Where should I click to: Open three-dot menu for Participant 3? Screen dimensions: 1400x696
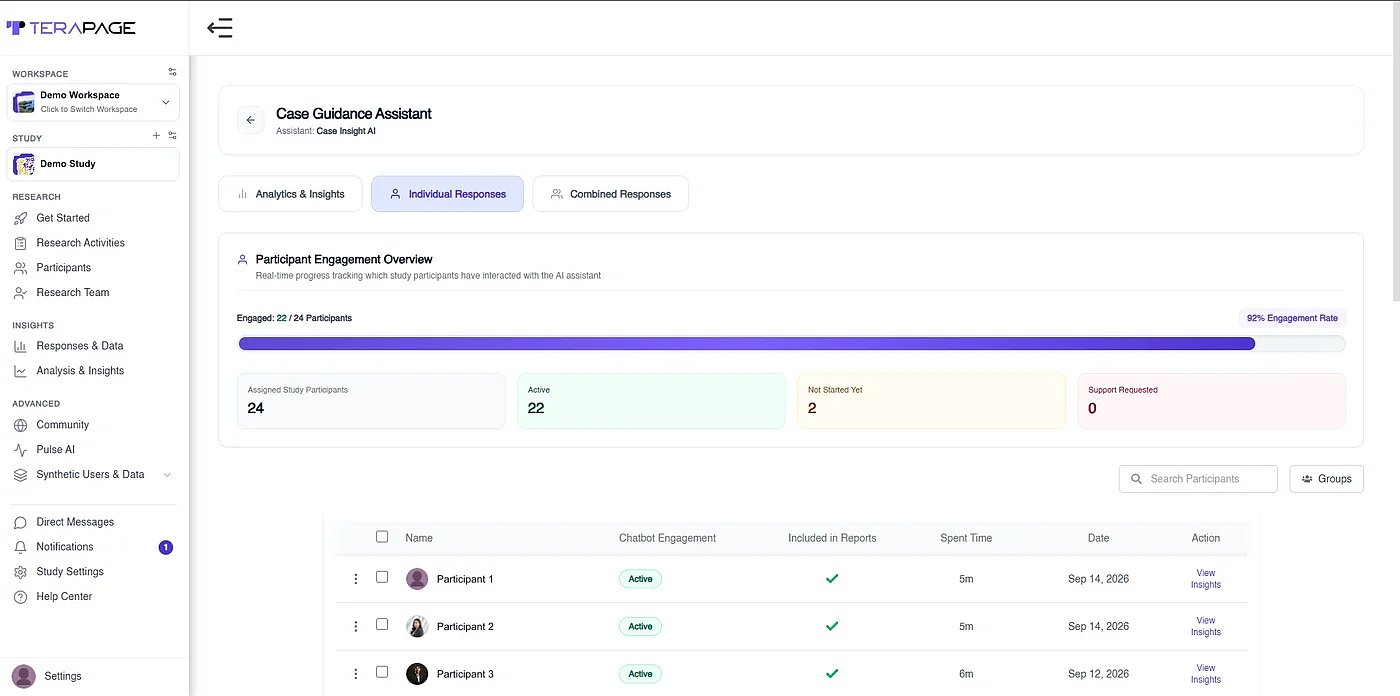coord(355,674)
